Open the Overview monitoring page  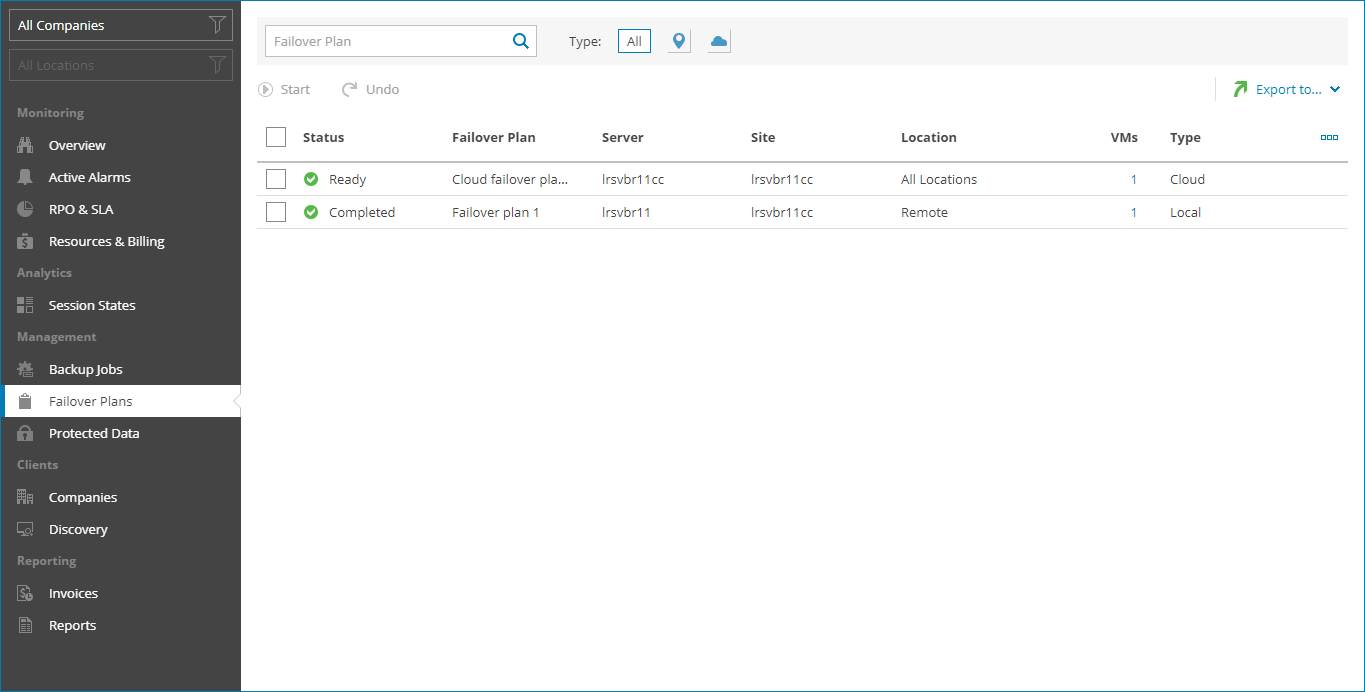(76, 145)
